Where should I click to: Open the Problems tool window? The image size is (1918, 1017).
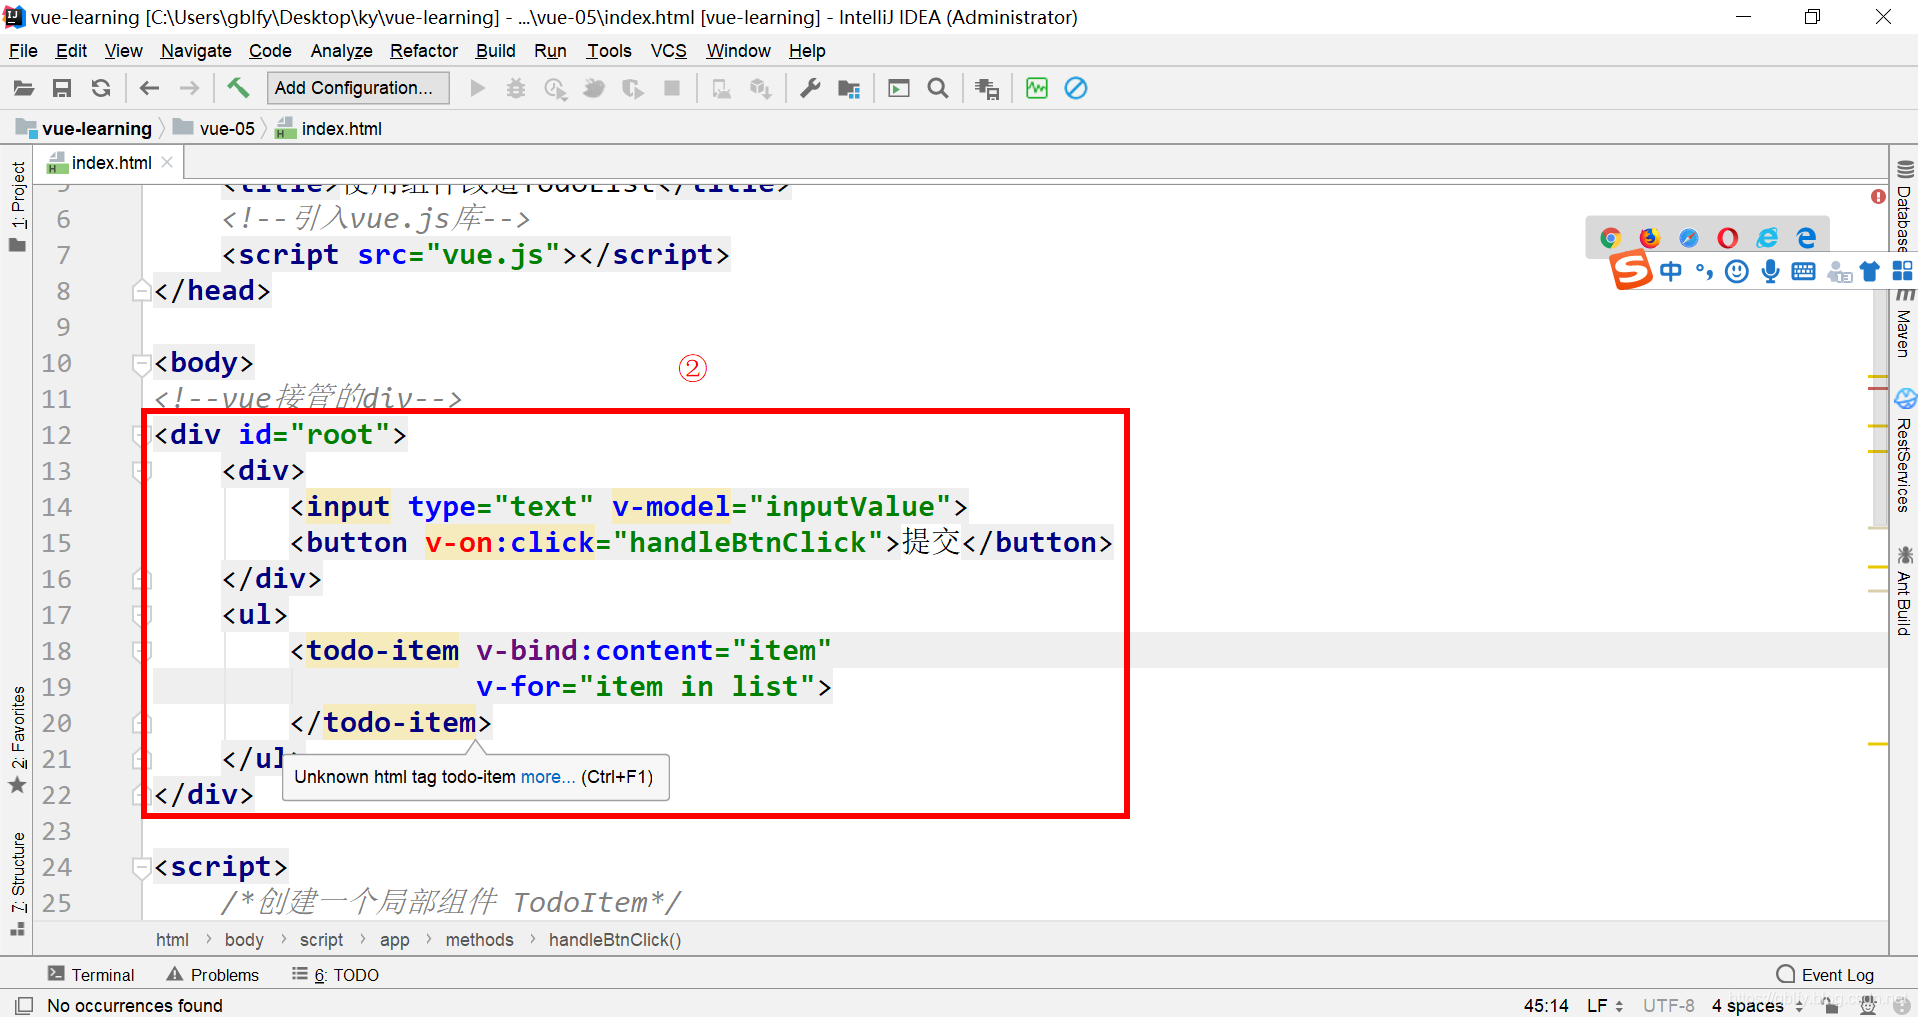(x=213, y=975)
